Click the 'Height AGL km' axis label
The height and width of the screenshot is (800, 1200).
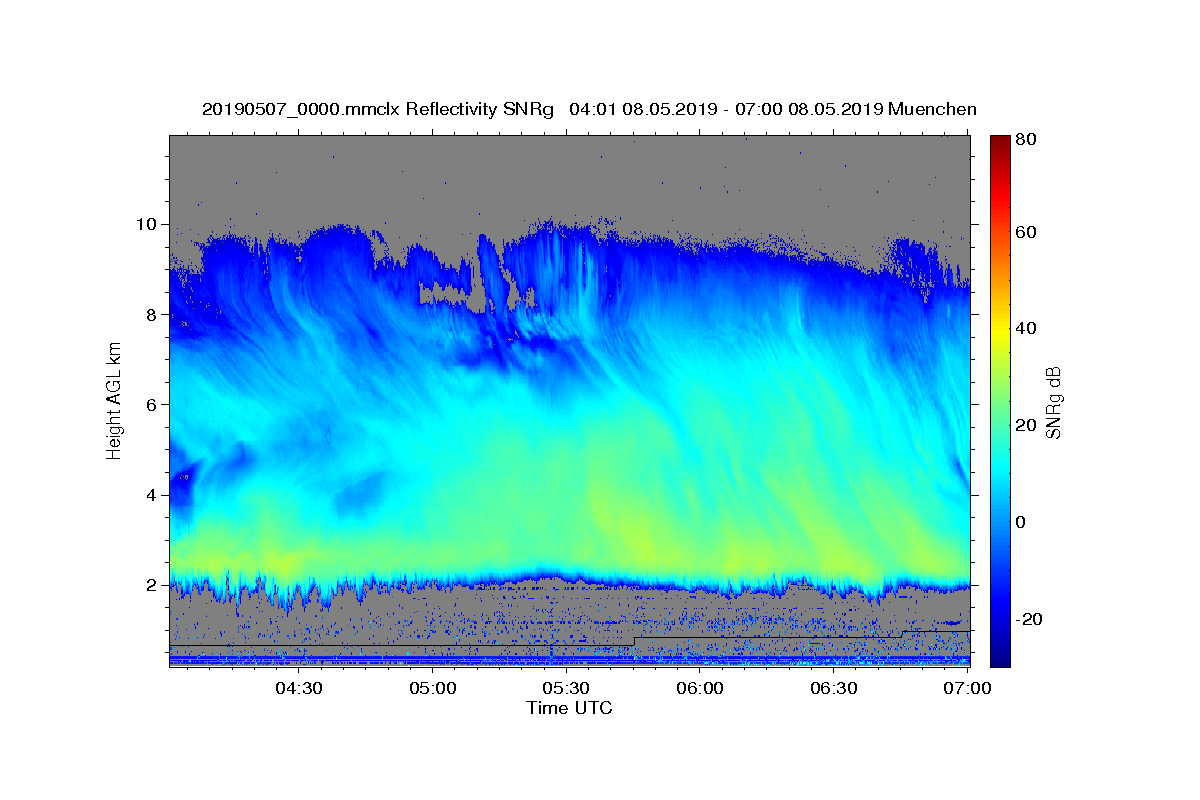click(114, 400)
